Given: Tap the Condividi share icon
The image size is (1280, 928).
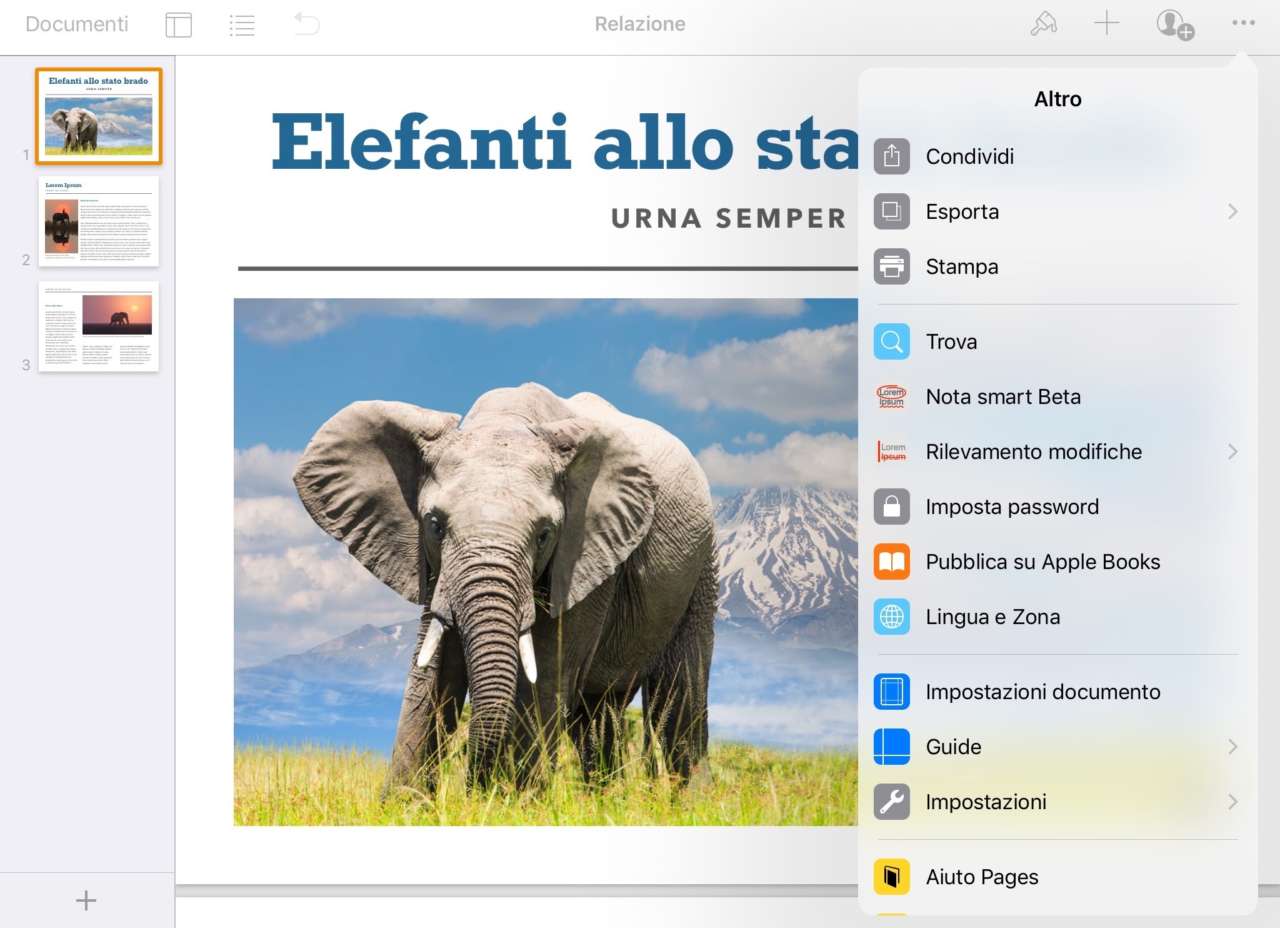Looking at the screenshot, I should coord(892,157).
